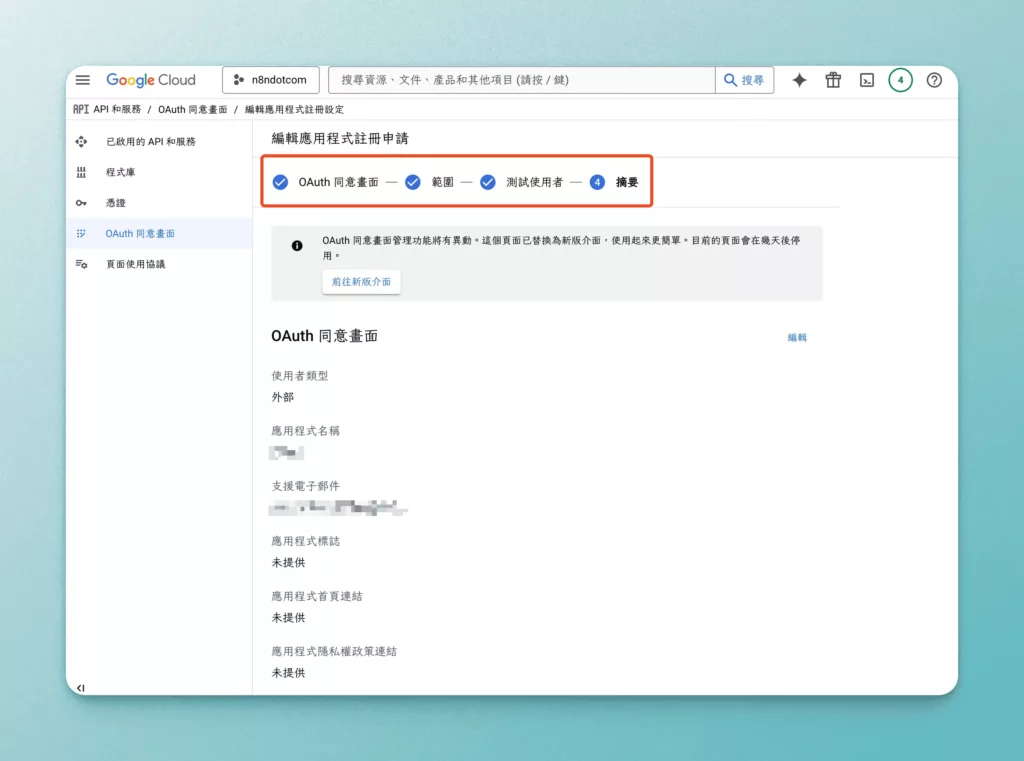Image resolution: width=1024 pixels, height=761 pixels.
Task: Select 程式庫 in the sidebar
Action: [x=120, y=172]
